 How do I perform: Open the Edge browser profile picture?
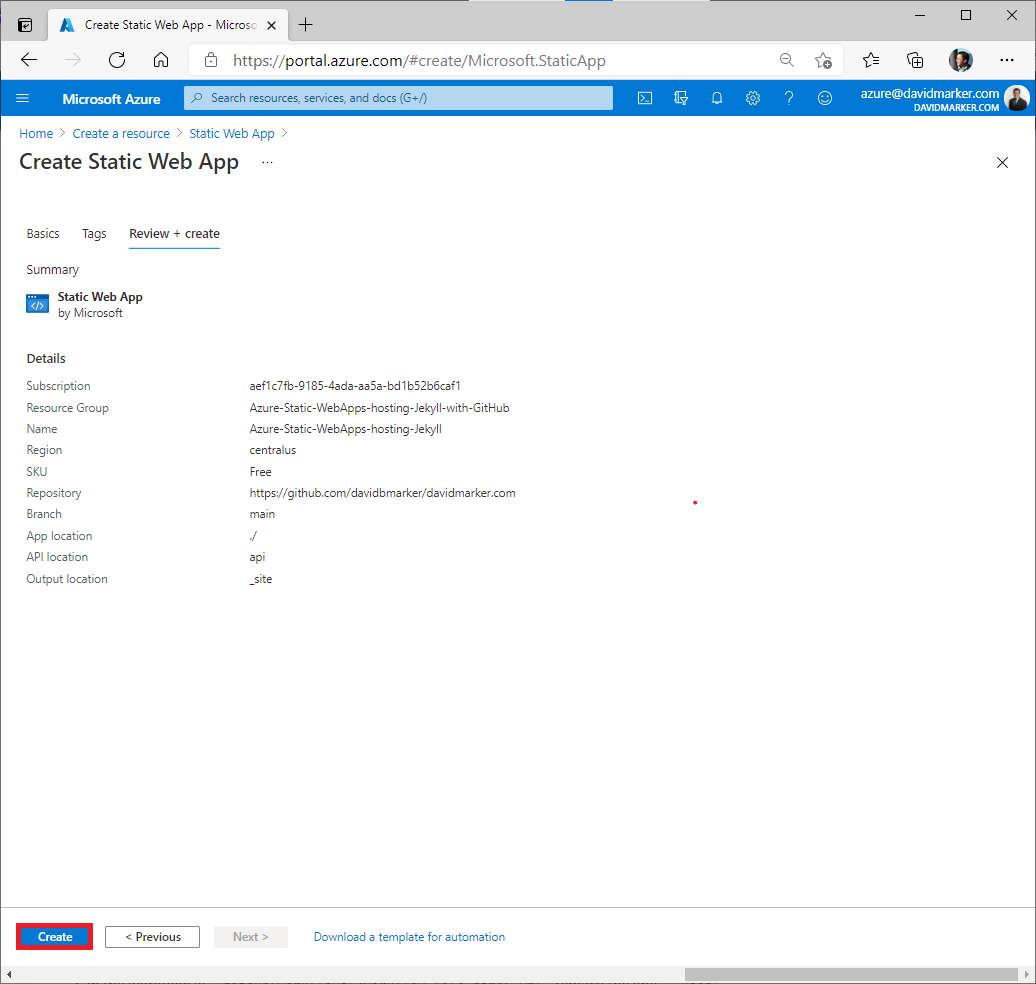tap(961, 60)
